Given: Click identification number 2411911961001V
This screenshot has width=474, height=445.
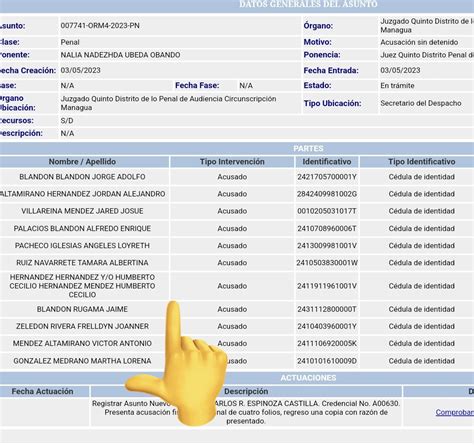Looking at the screenshot, I should tap(327, 286).
